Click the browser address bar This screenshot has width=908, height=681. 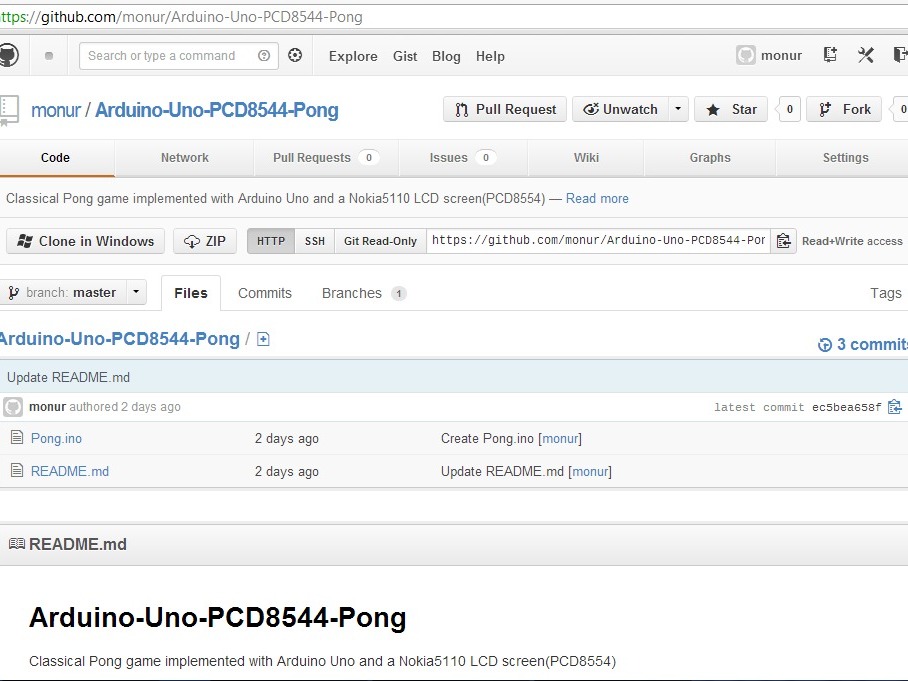(x=454, y=17)
